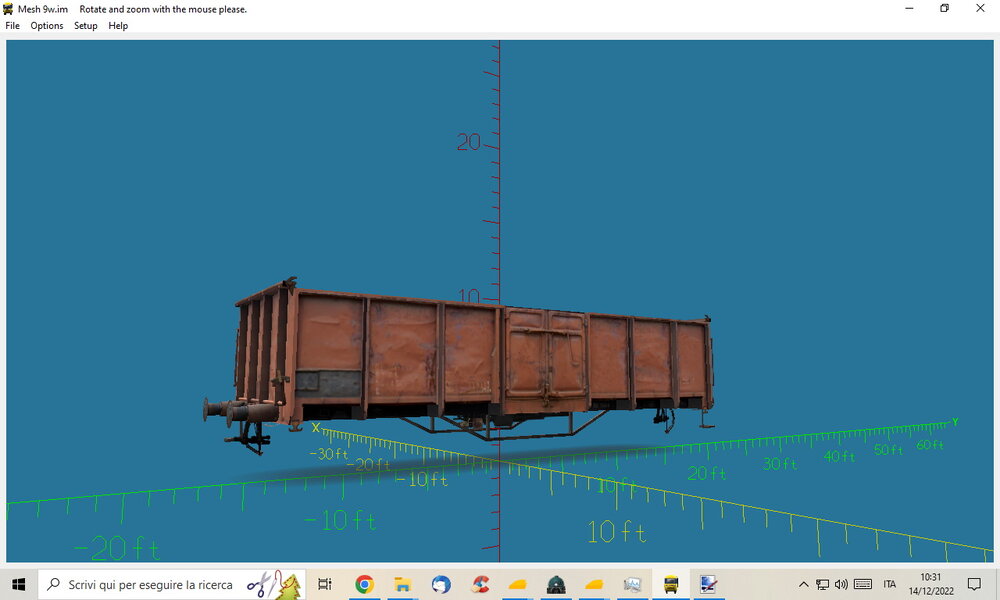Click the green 'Y' axis marker

tap(955, 422)
